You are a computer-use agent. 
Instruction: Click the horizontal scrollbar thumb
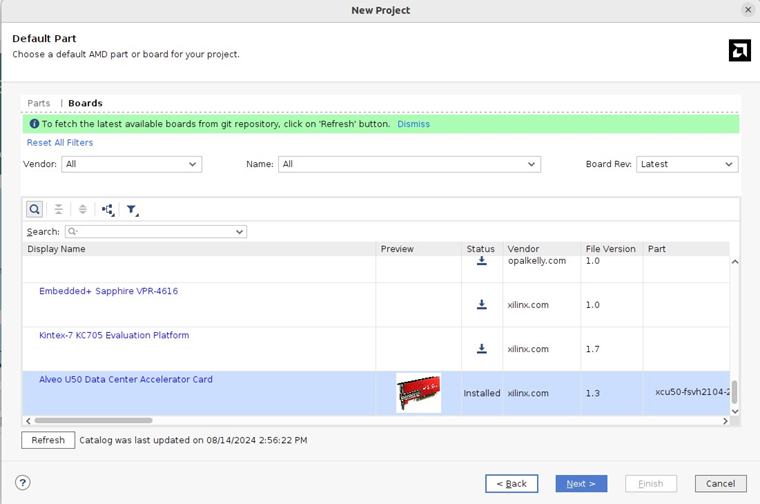pos(94,421)
